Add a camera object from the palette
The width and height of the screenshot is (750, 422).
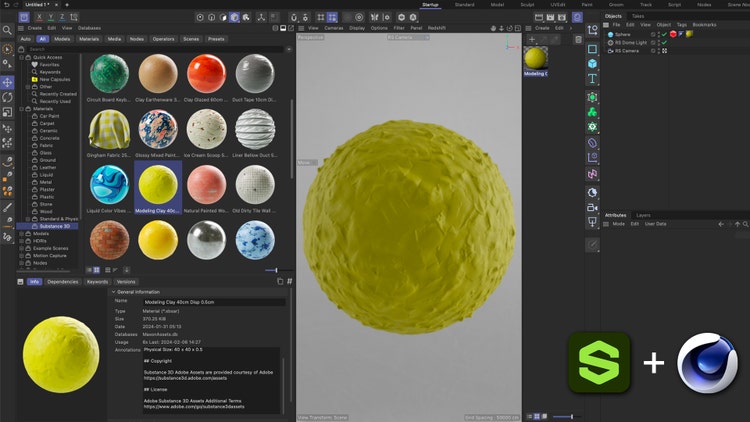click(x=592, y=207)
